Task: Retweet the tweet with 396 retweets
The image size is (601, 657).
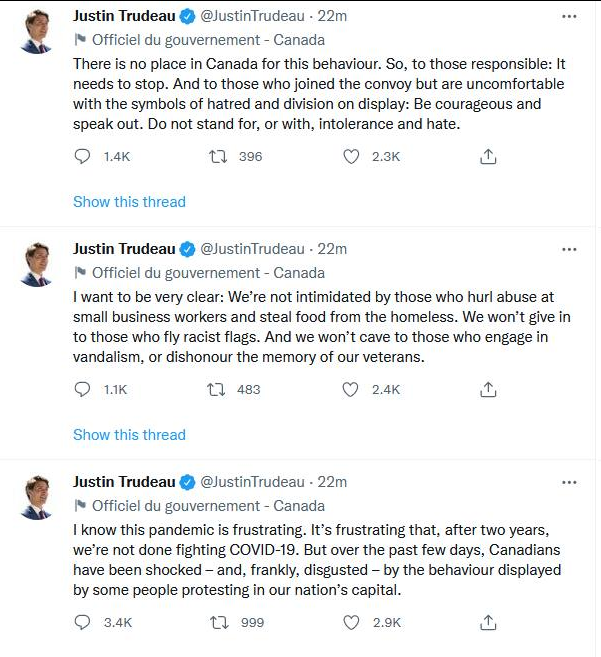Action: [x=216, y=157]
